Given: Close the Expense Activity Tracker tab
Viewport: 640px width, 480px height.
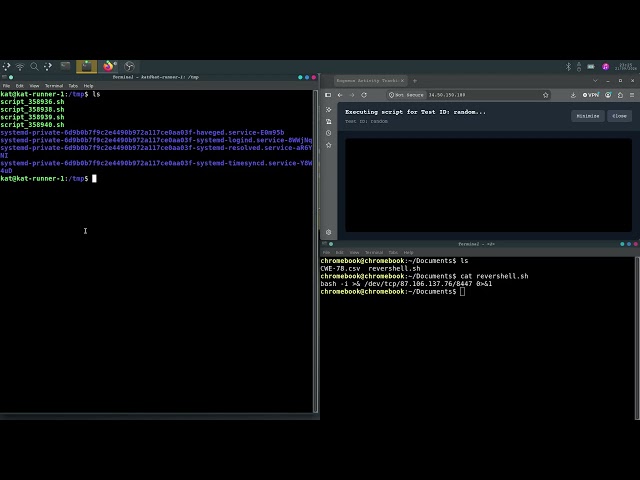Looking at the screenshot, I should (402, 81).
